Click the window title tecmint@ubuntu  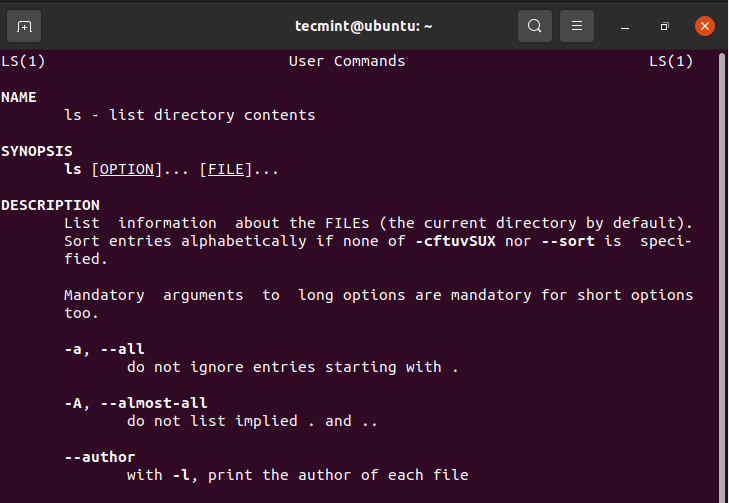(364, 26)
